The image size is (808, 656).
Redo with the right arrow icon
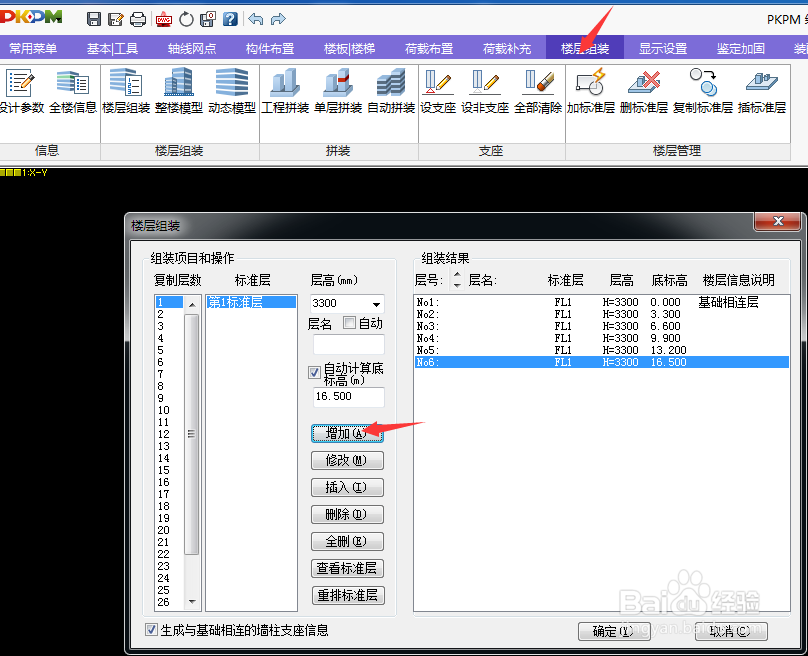tap(278, 20)
